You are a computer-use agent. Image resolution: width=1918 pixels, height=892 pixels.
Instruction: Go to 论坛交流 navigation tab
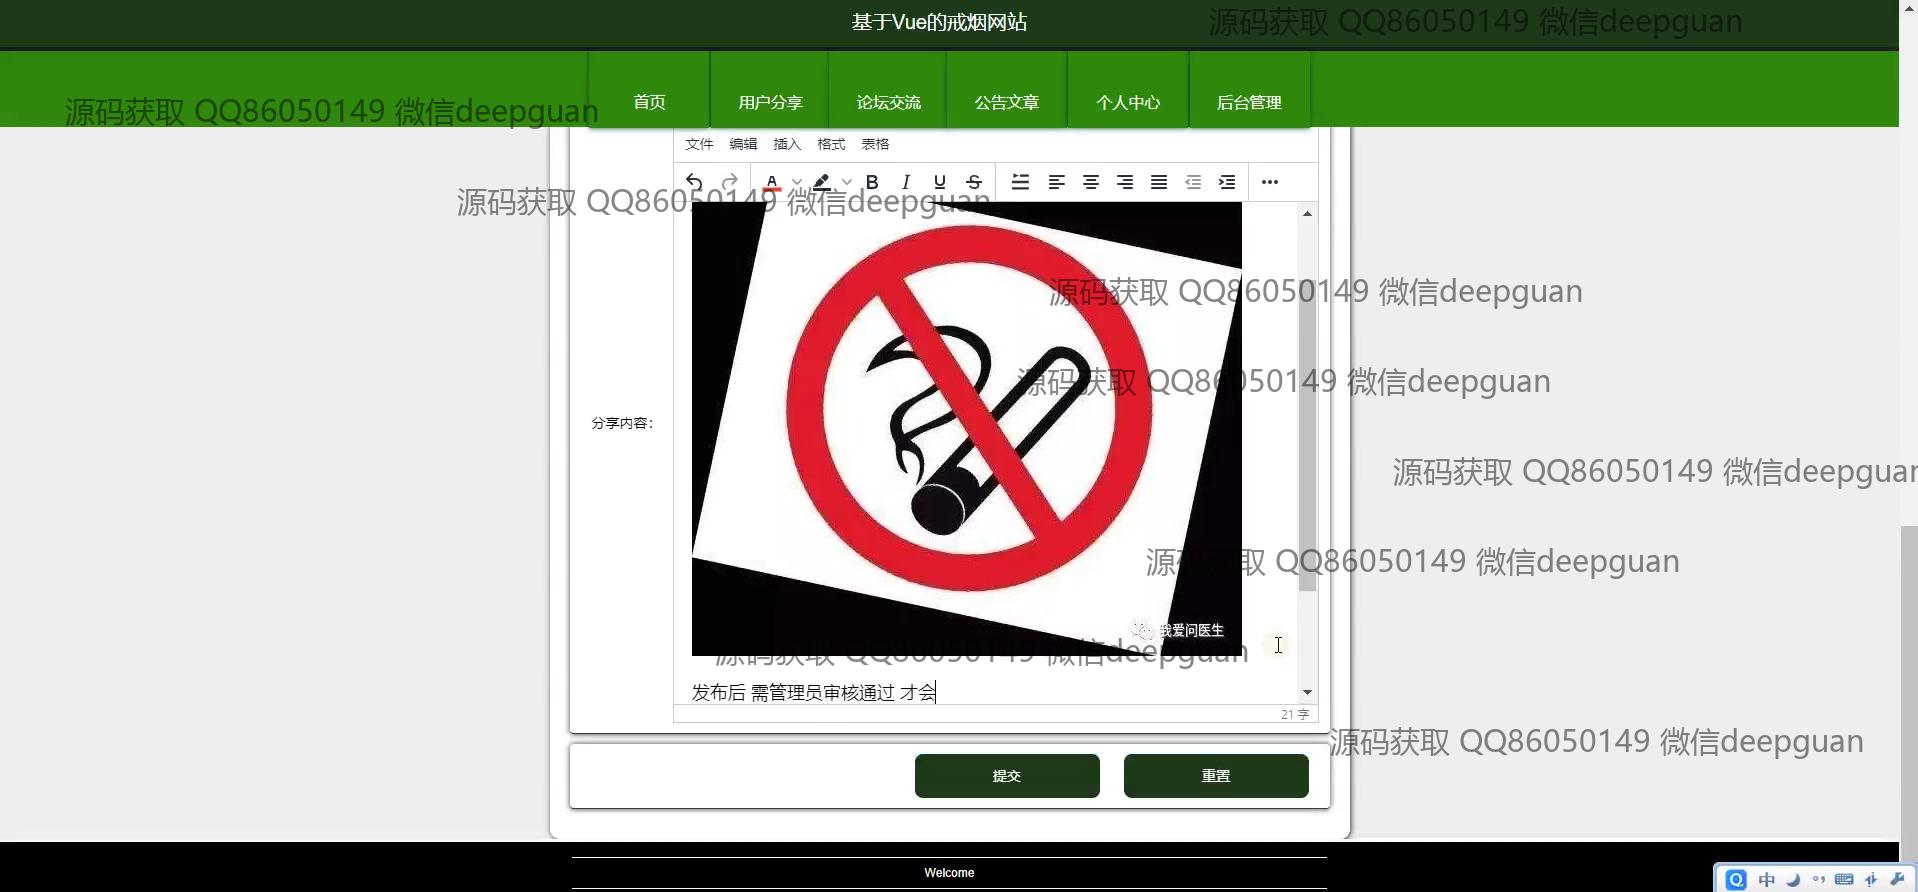tap(888, 102)
